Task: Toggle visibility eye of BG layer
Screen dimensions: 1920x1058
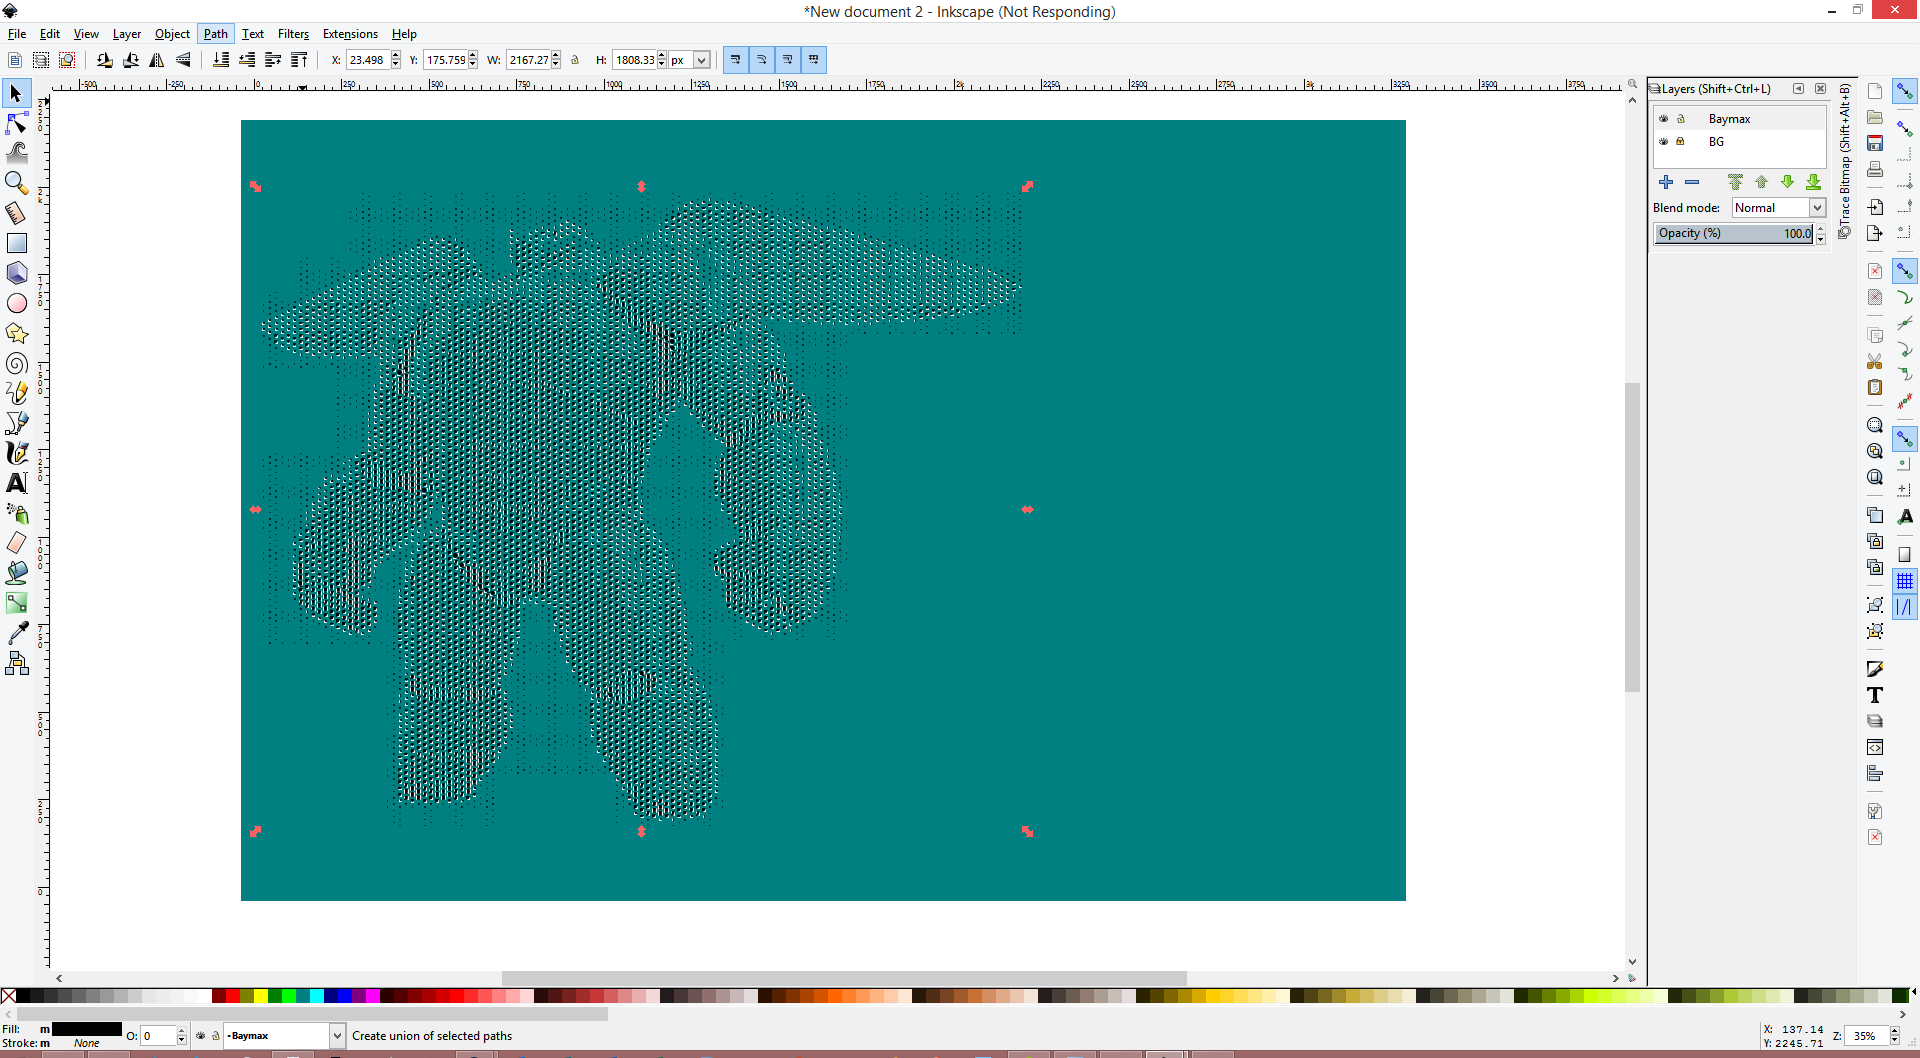Action: pos(1664,142)
